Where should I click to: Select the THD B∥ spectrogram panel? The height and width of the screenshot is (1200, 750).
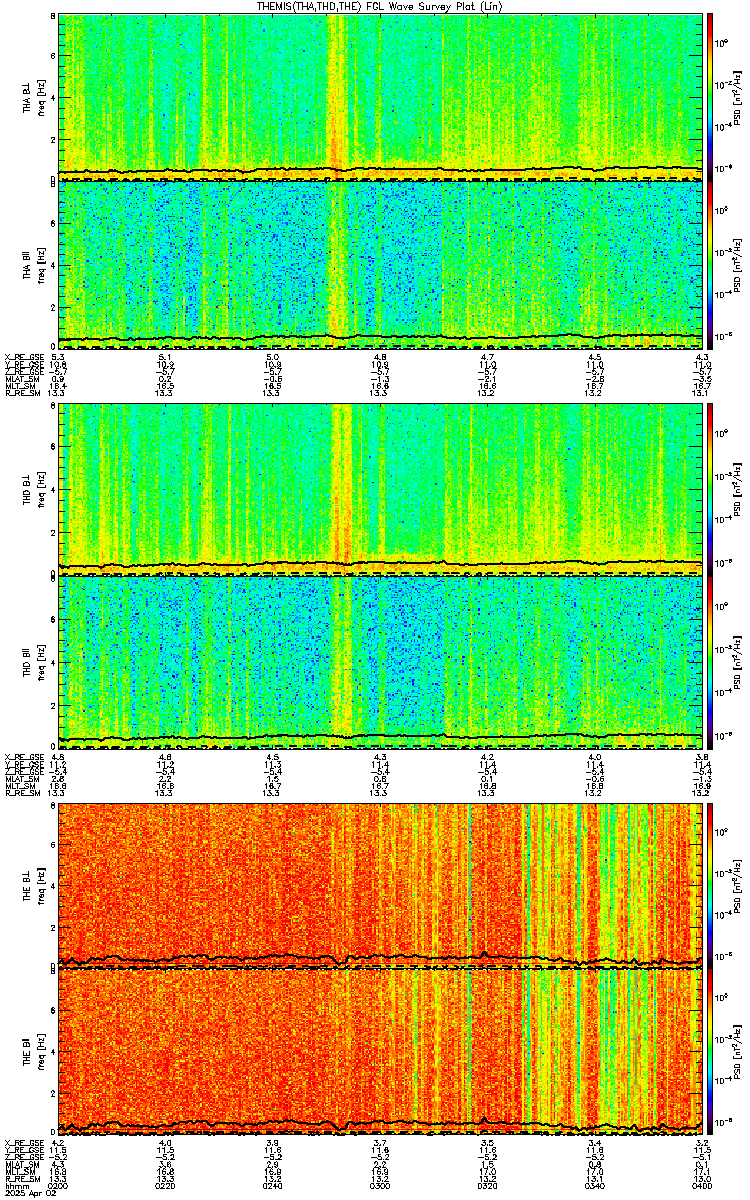(x=381, y=662)
